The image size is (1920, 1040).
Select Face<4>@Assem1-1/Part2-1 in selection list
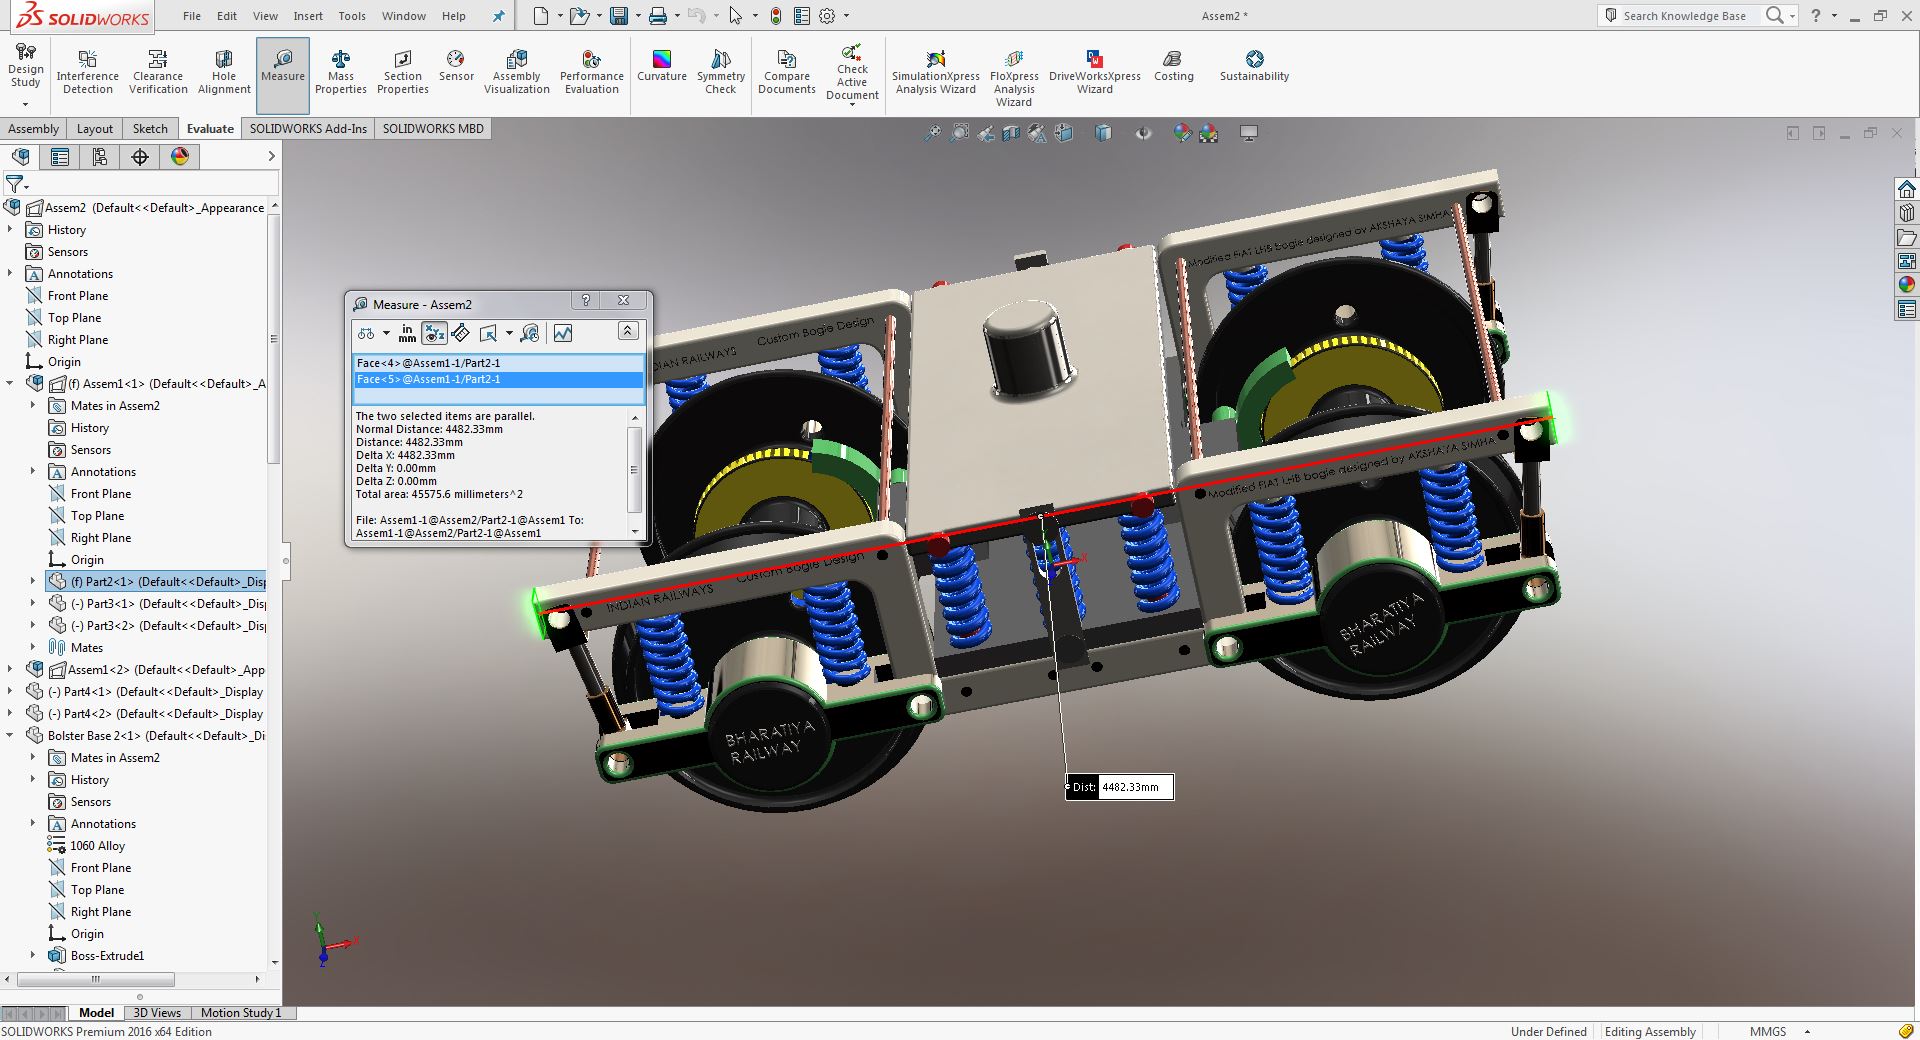tap(498, 363)
